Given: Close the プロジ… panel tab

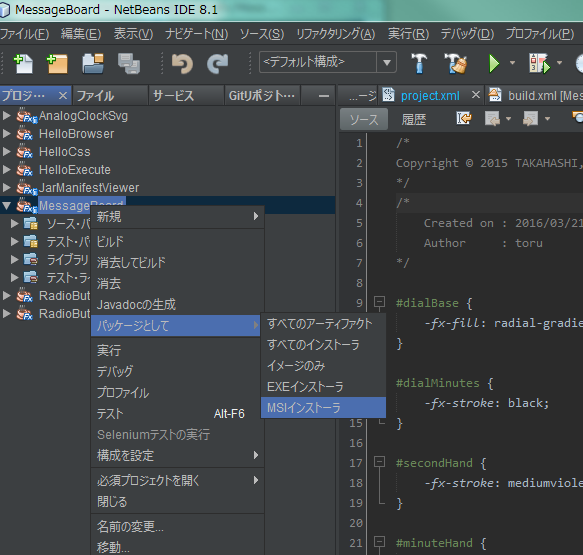Looking at the screenshot, I should pos(63,96).
